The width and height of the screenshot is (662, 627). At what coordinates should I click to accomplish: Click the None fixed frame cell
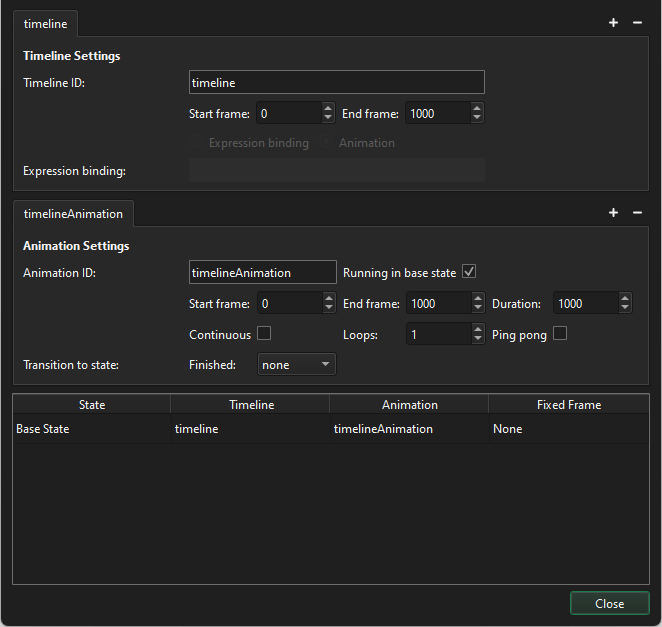point(507,429)
